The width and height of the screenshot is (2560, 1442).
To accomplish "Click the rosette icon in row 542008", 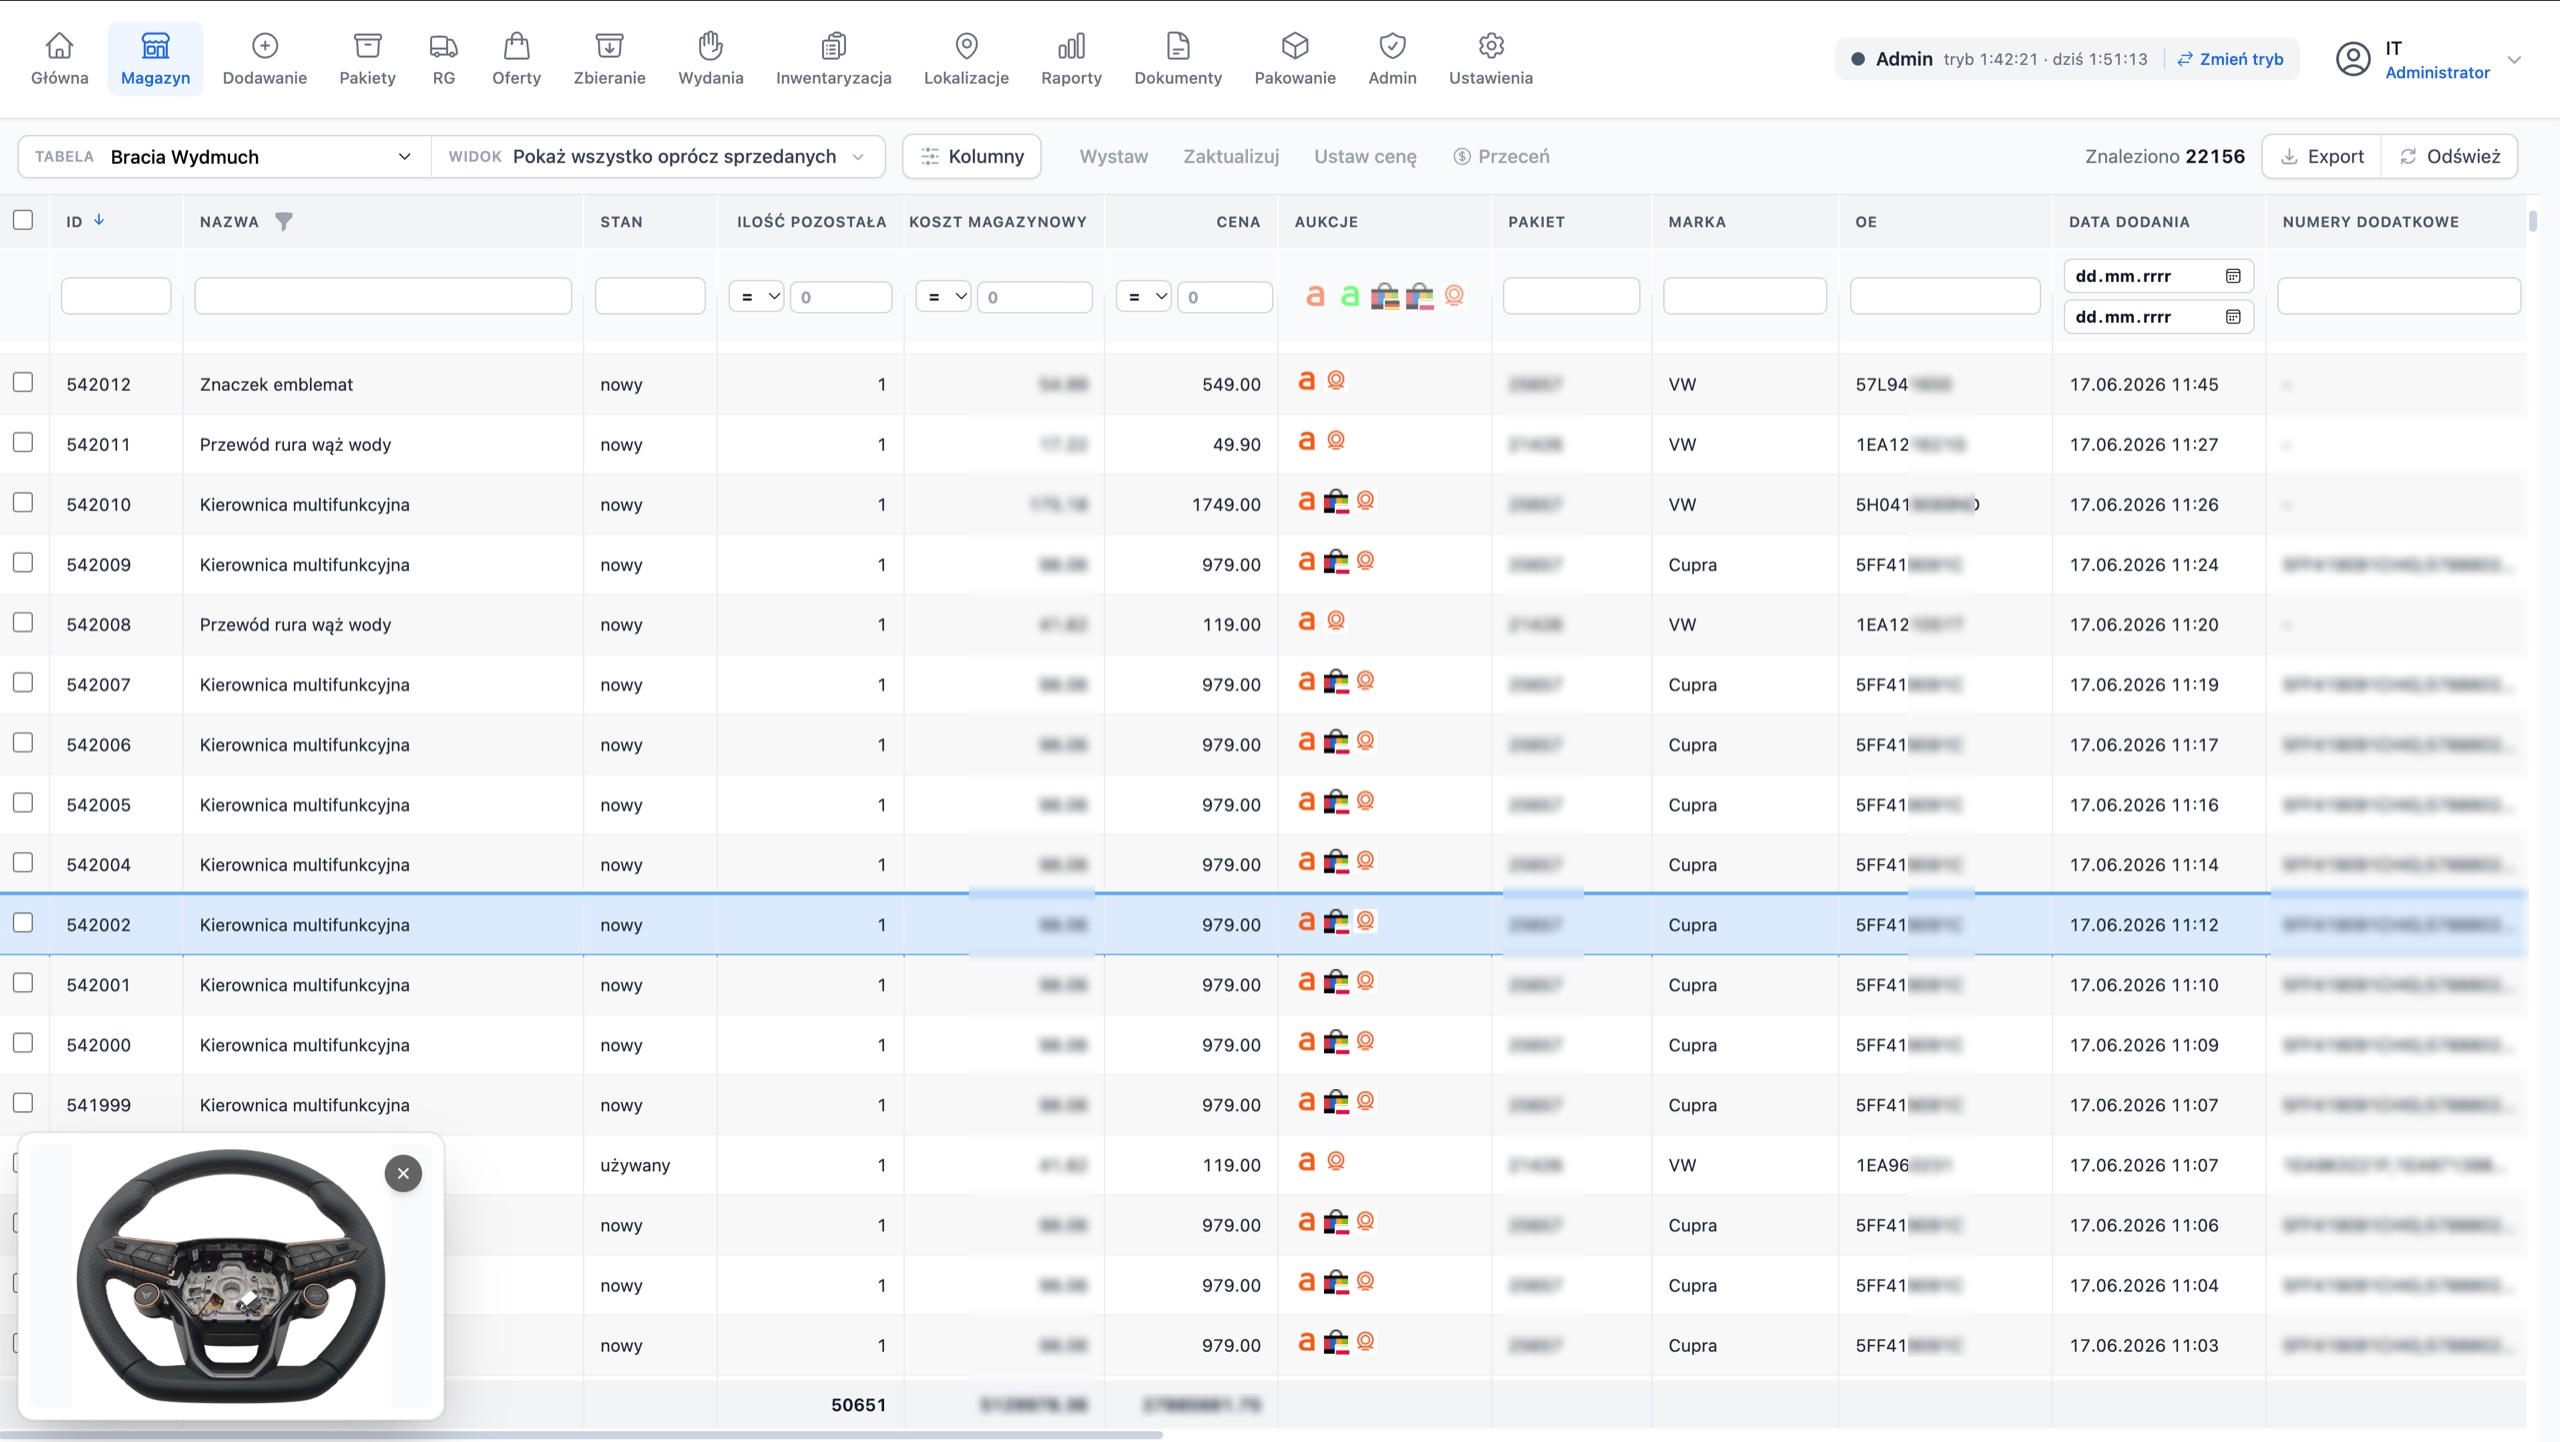I will (1336, 621).
